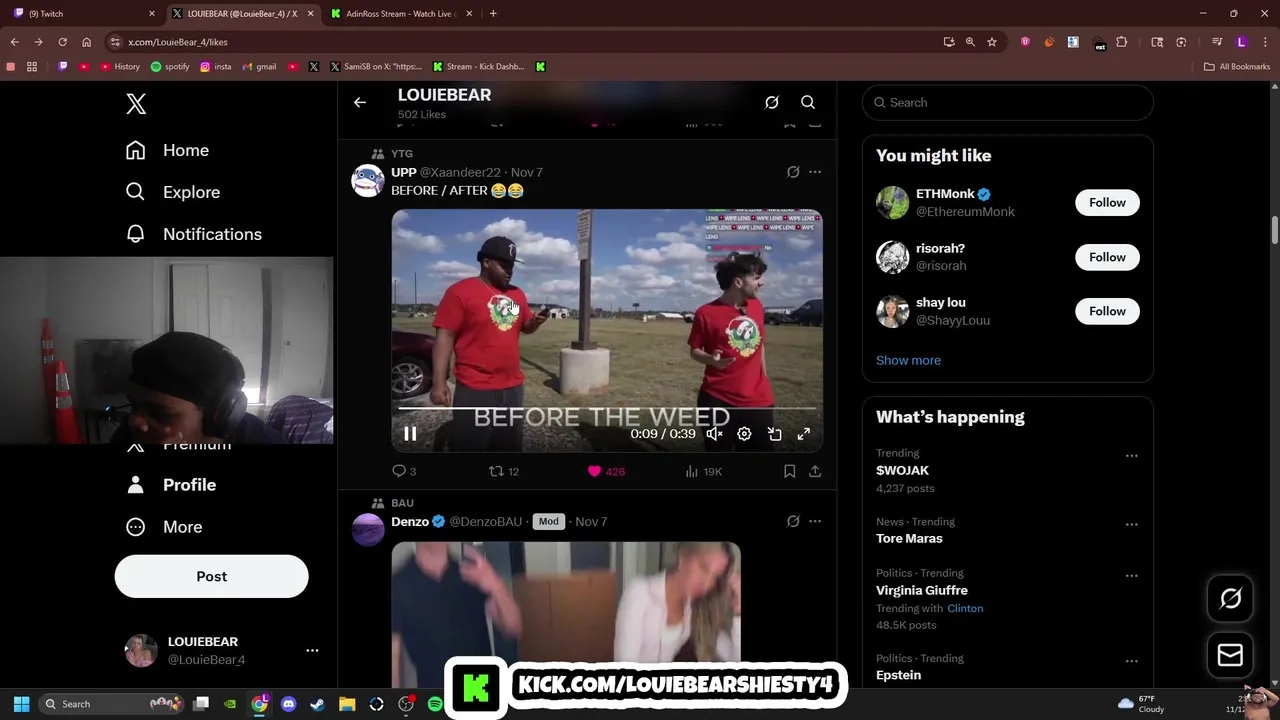Bookmark UPP's BEFORE / AFTER post
This screenshot has width=1280, height=720.
click(x=789, y=471)
